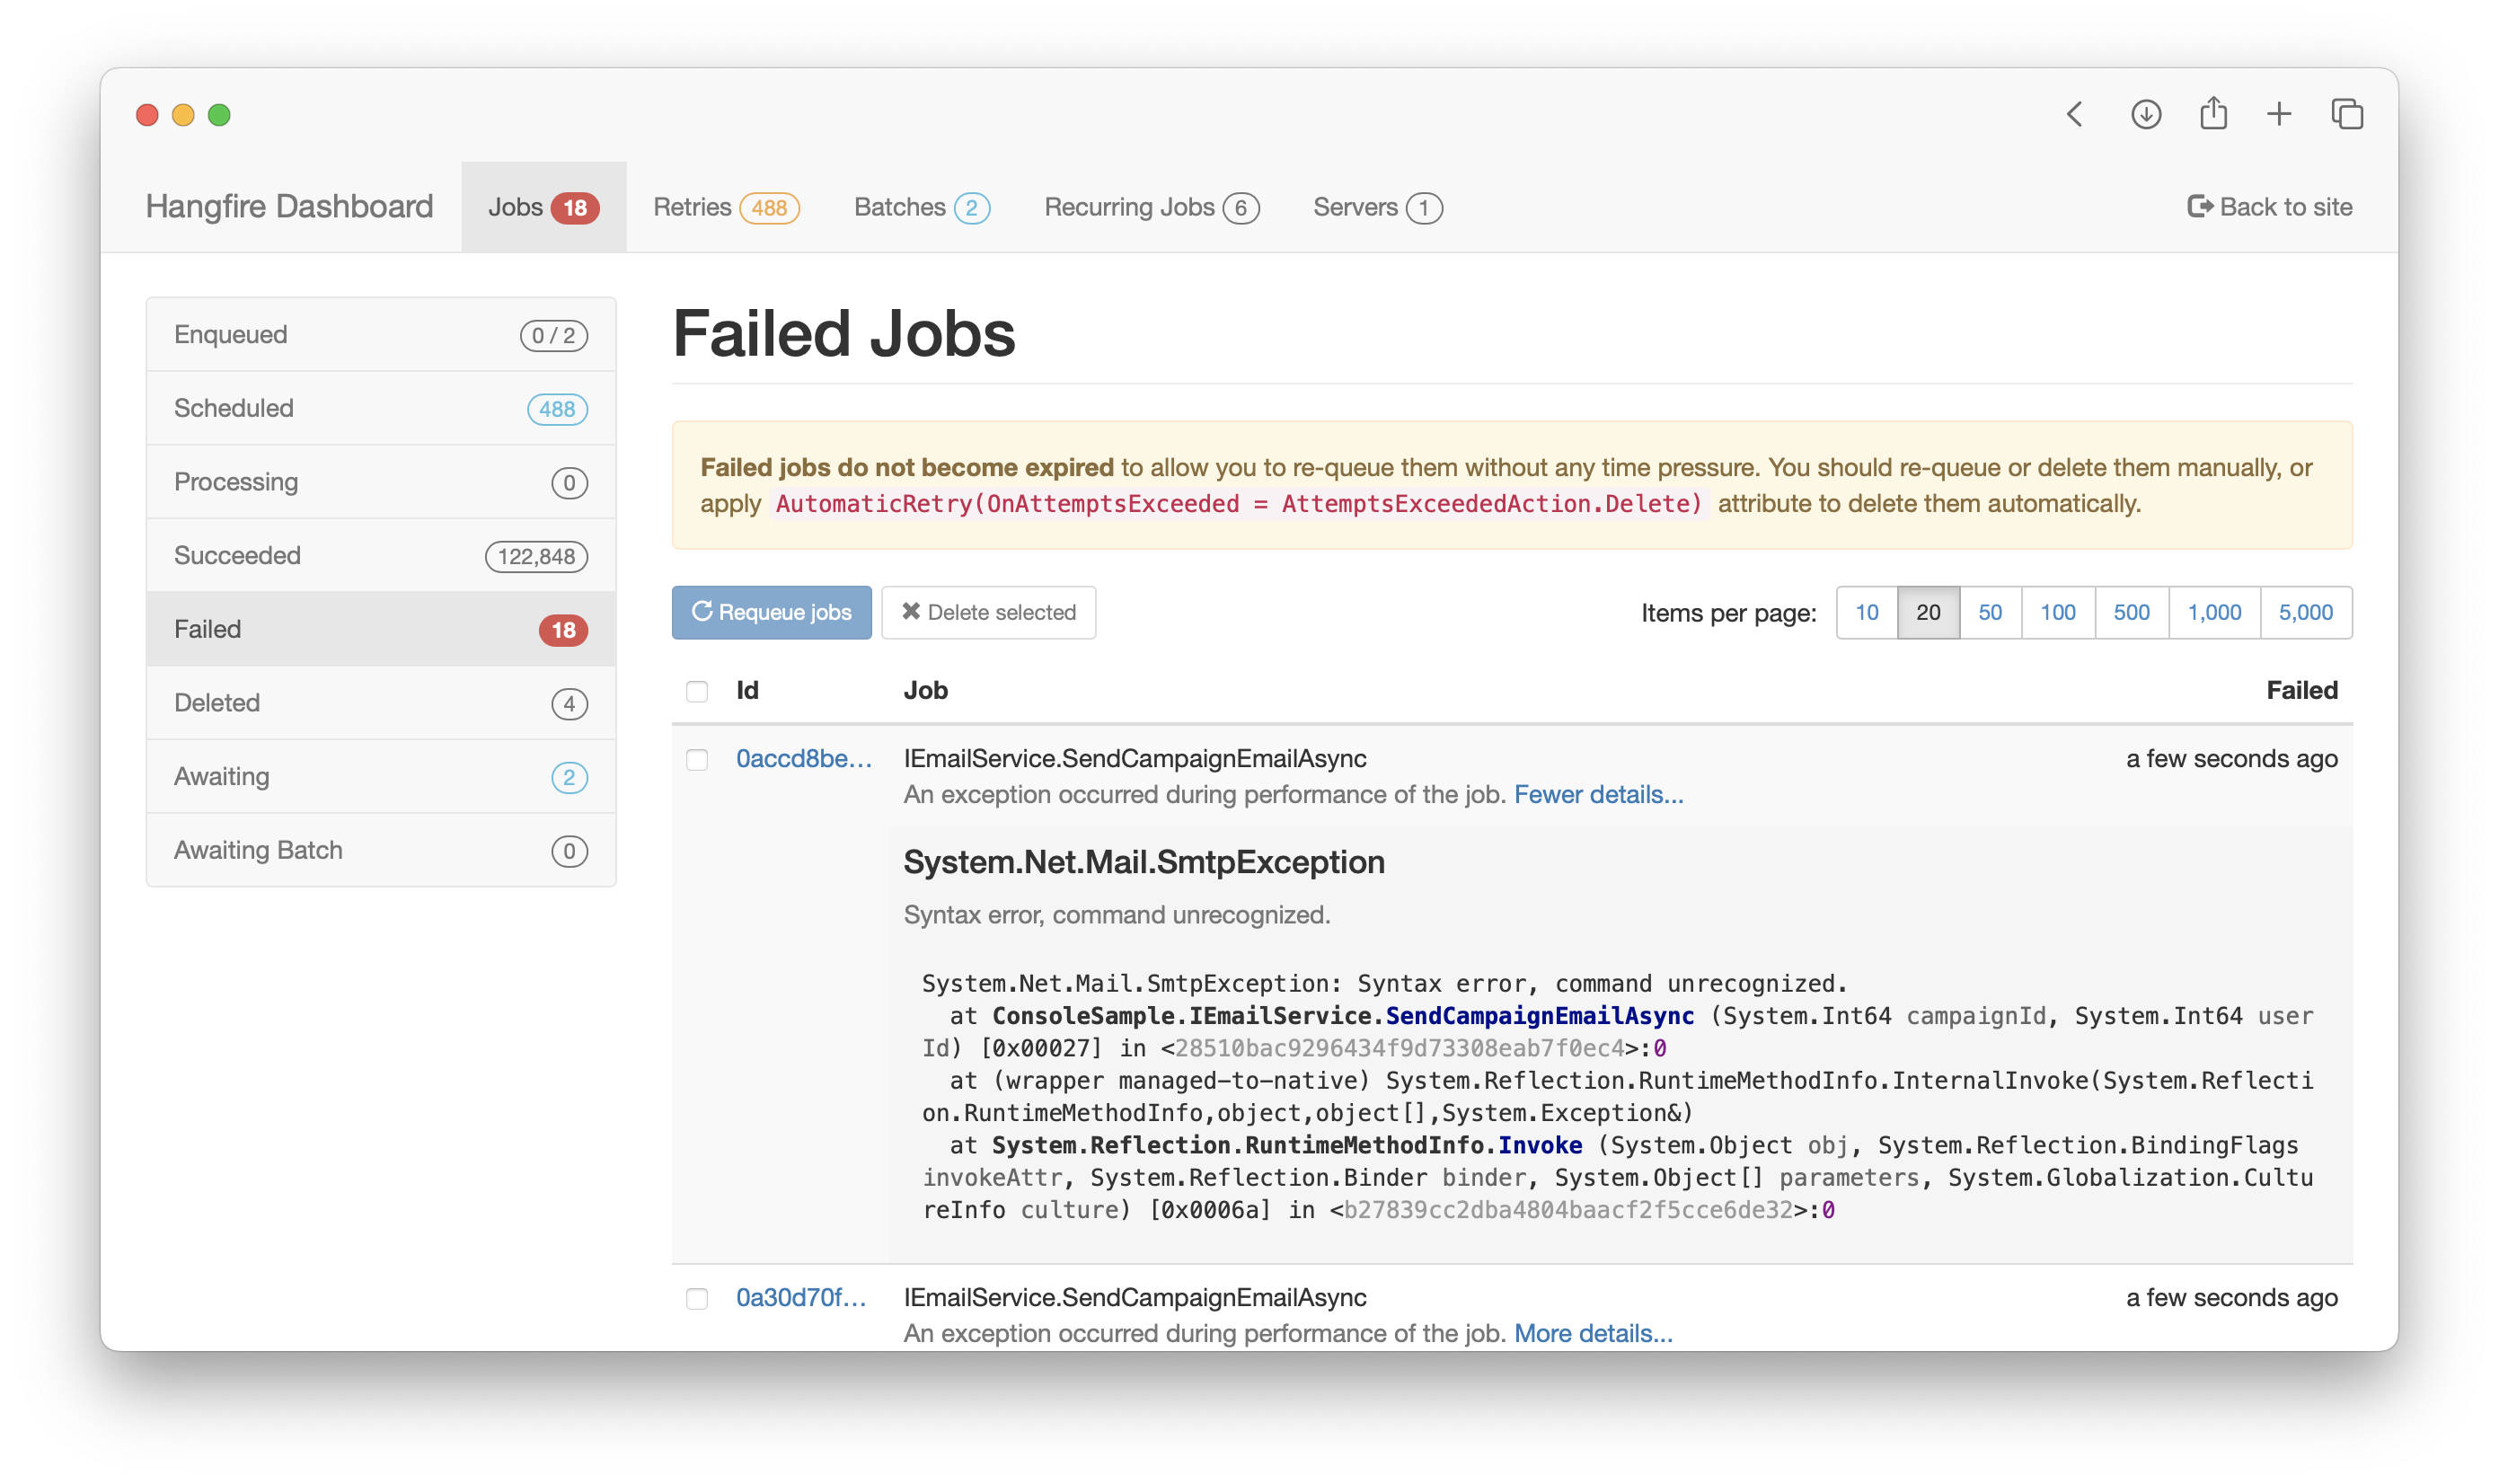Select Deleted in the sidebar
The image size is (2499, 1484).
(x=381, y=703)
